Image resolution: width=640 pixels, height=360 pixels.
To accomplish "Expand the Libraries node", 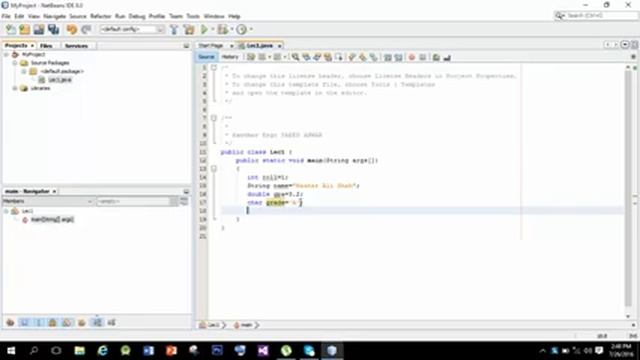I will (15, 88).
